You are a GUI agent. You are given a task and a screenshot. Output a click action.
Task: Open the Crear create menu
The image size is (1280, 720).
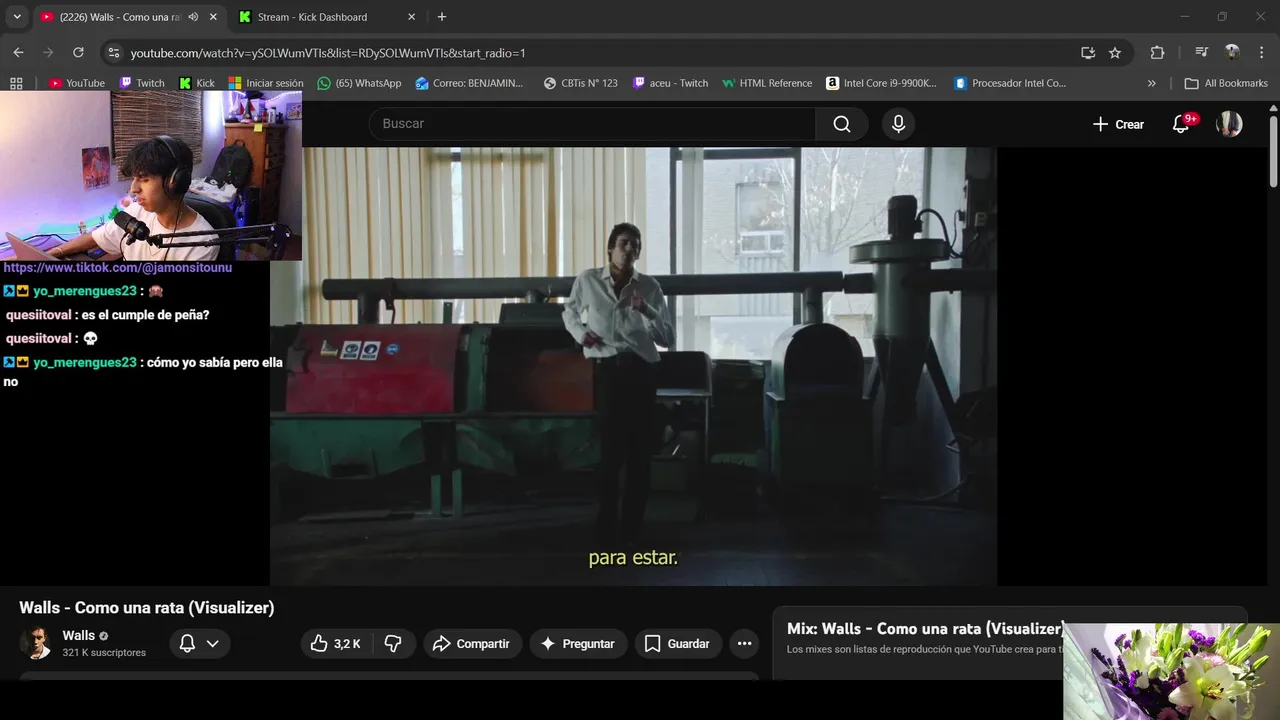(x=1118, y=124)
